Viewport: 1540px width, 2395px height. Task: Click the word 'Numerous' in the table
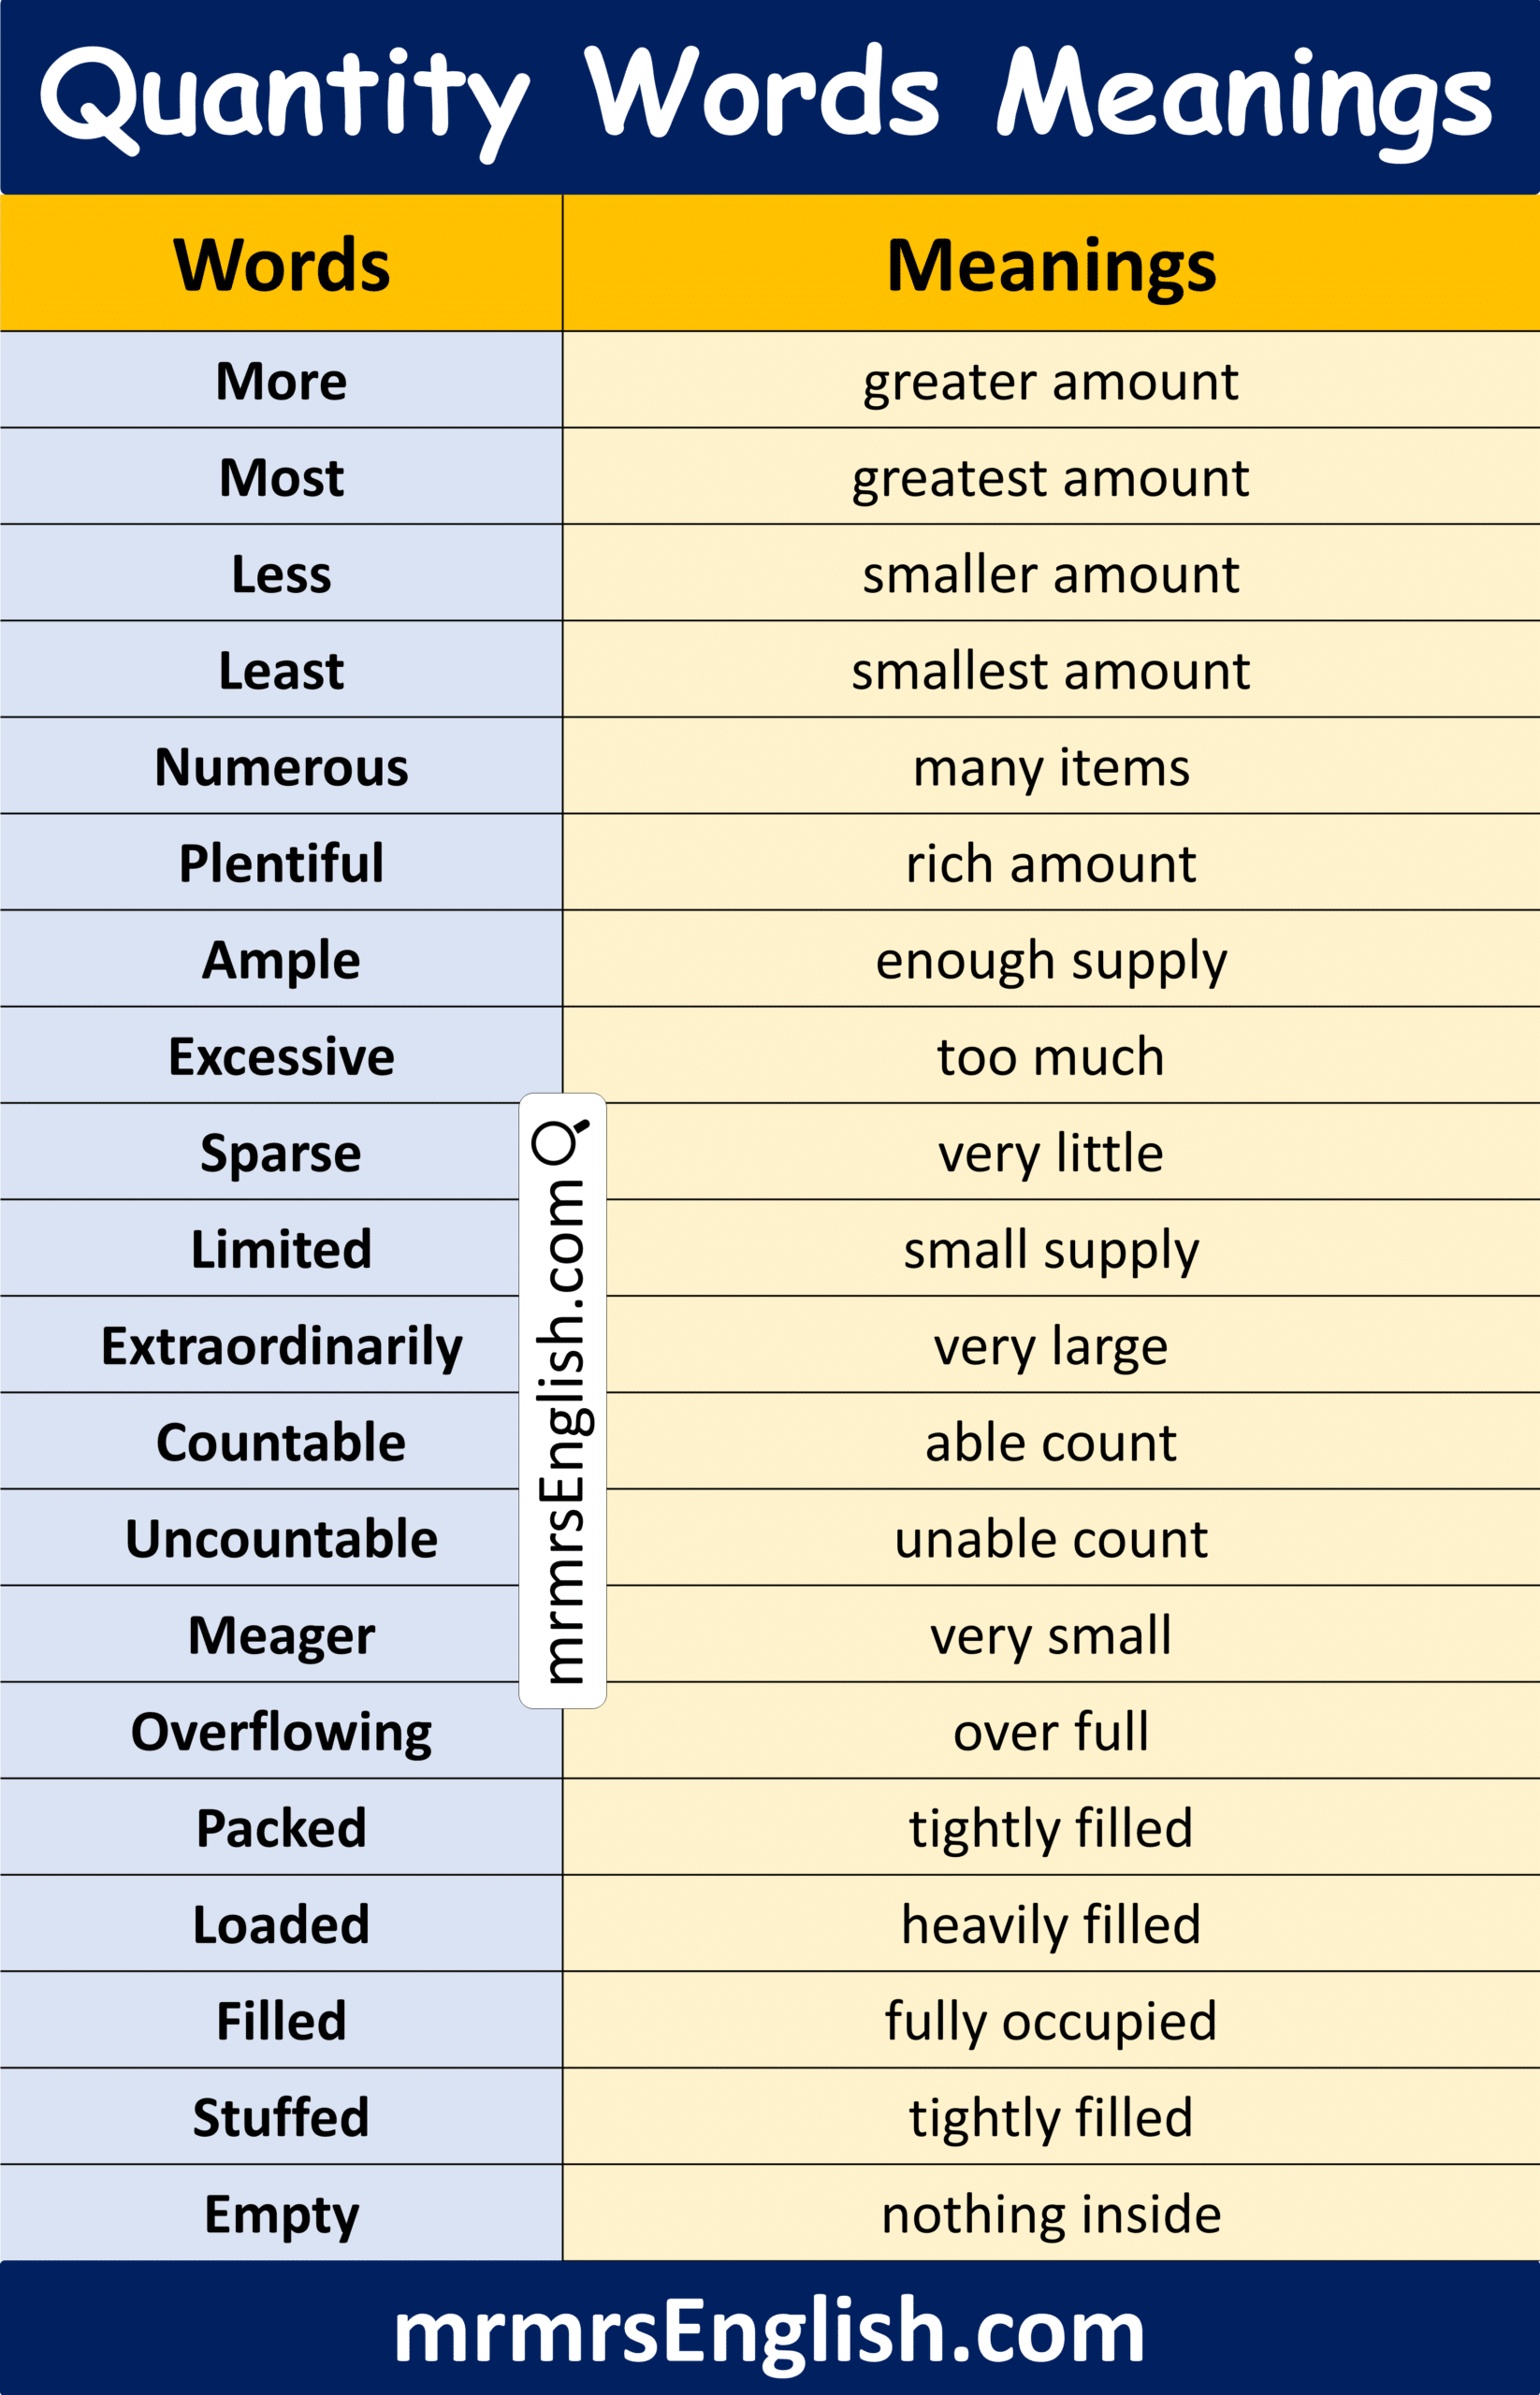281,768
